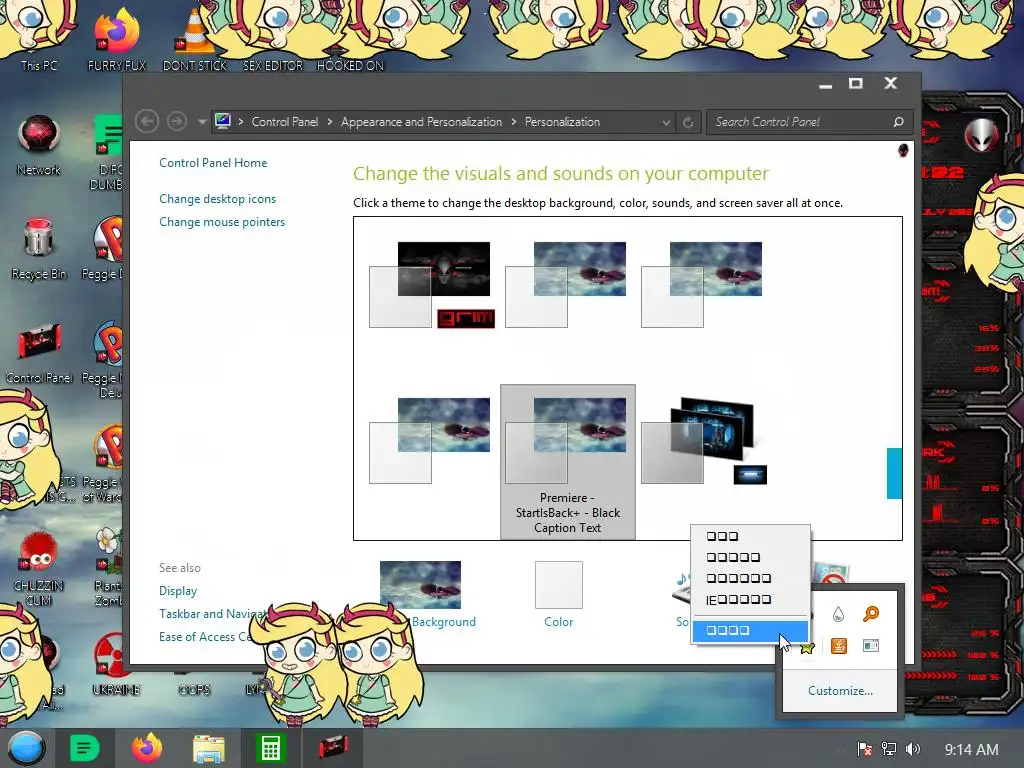
Task: Open Control Panel breadcrumb
Action: [x=285, y=122]
